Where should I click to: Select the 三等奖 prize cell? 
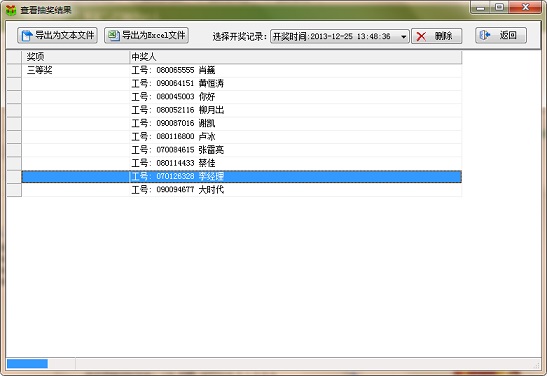(x=75, y=70)
